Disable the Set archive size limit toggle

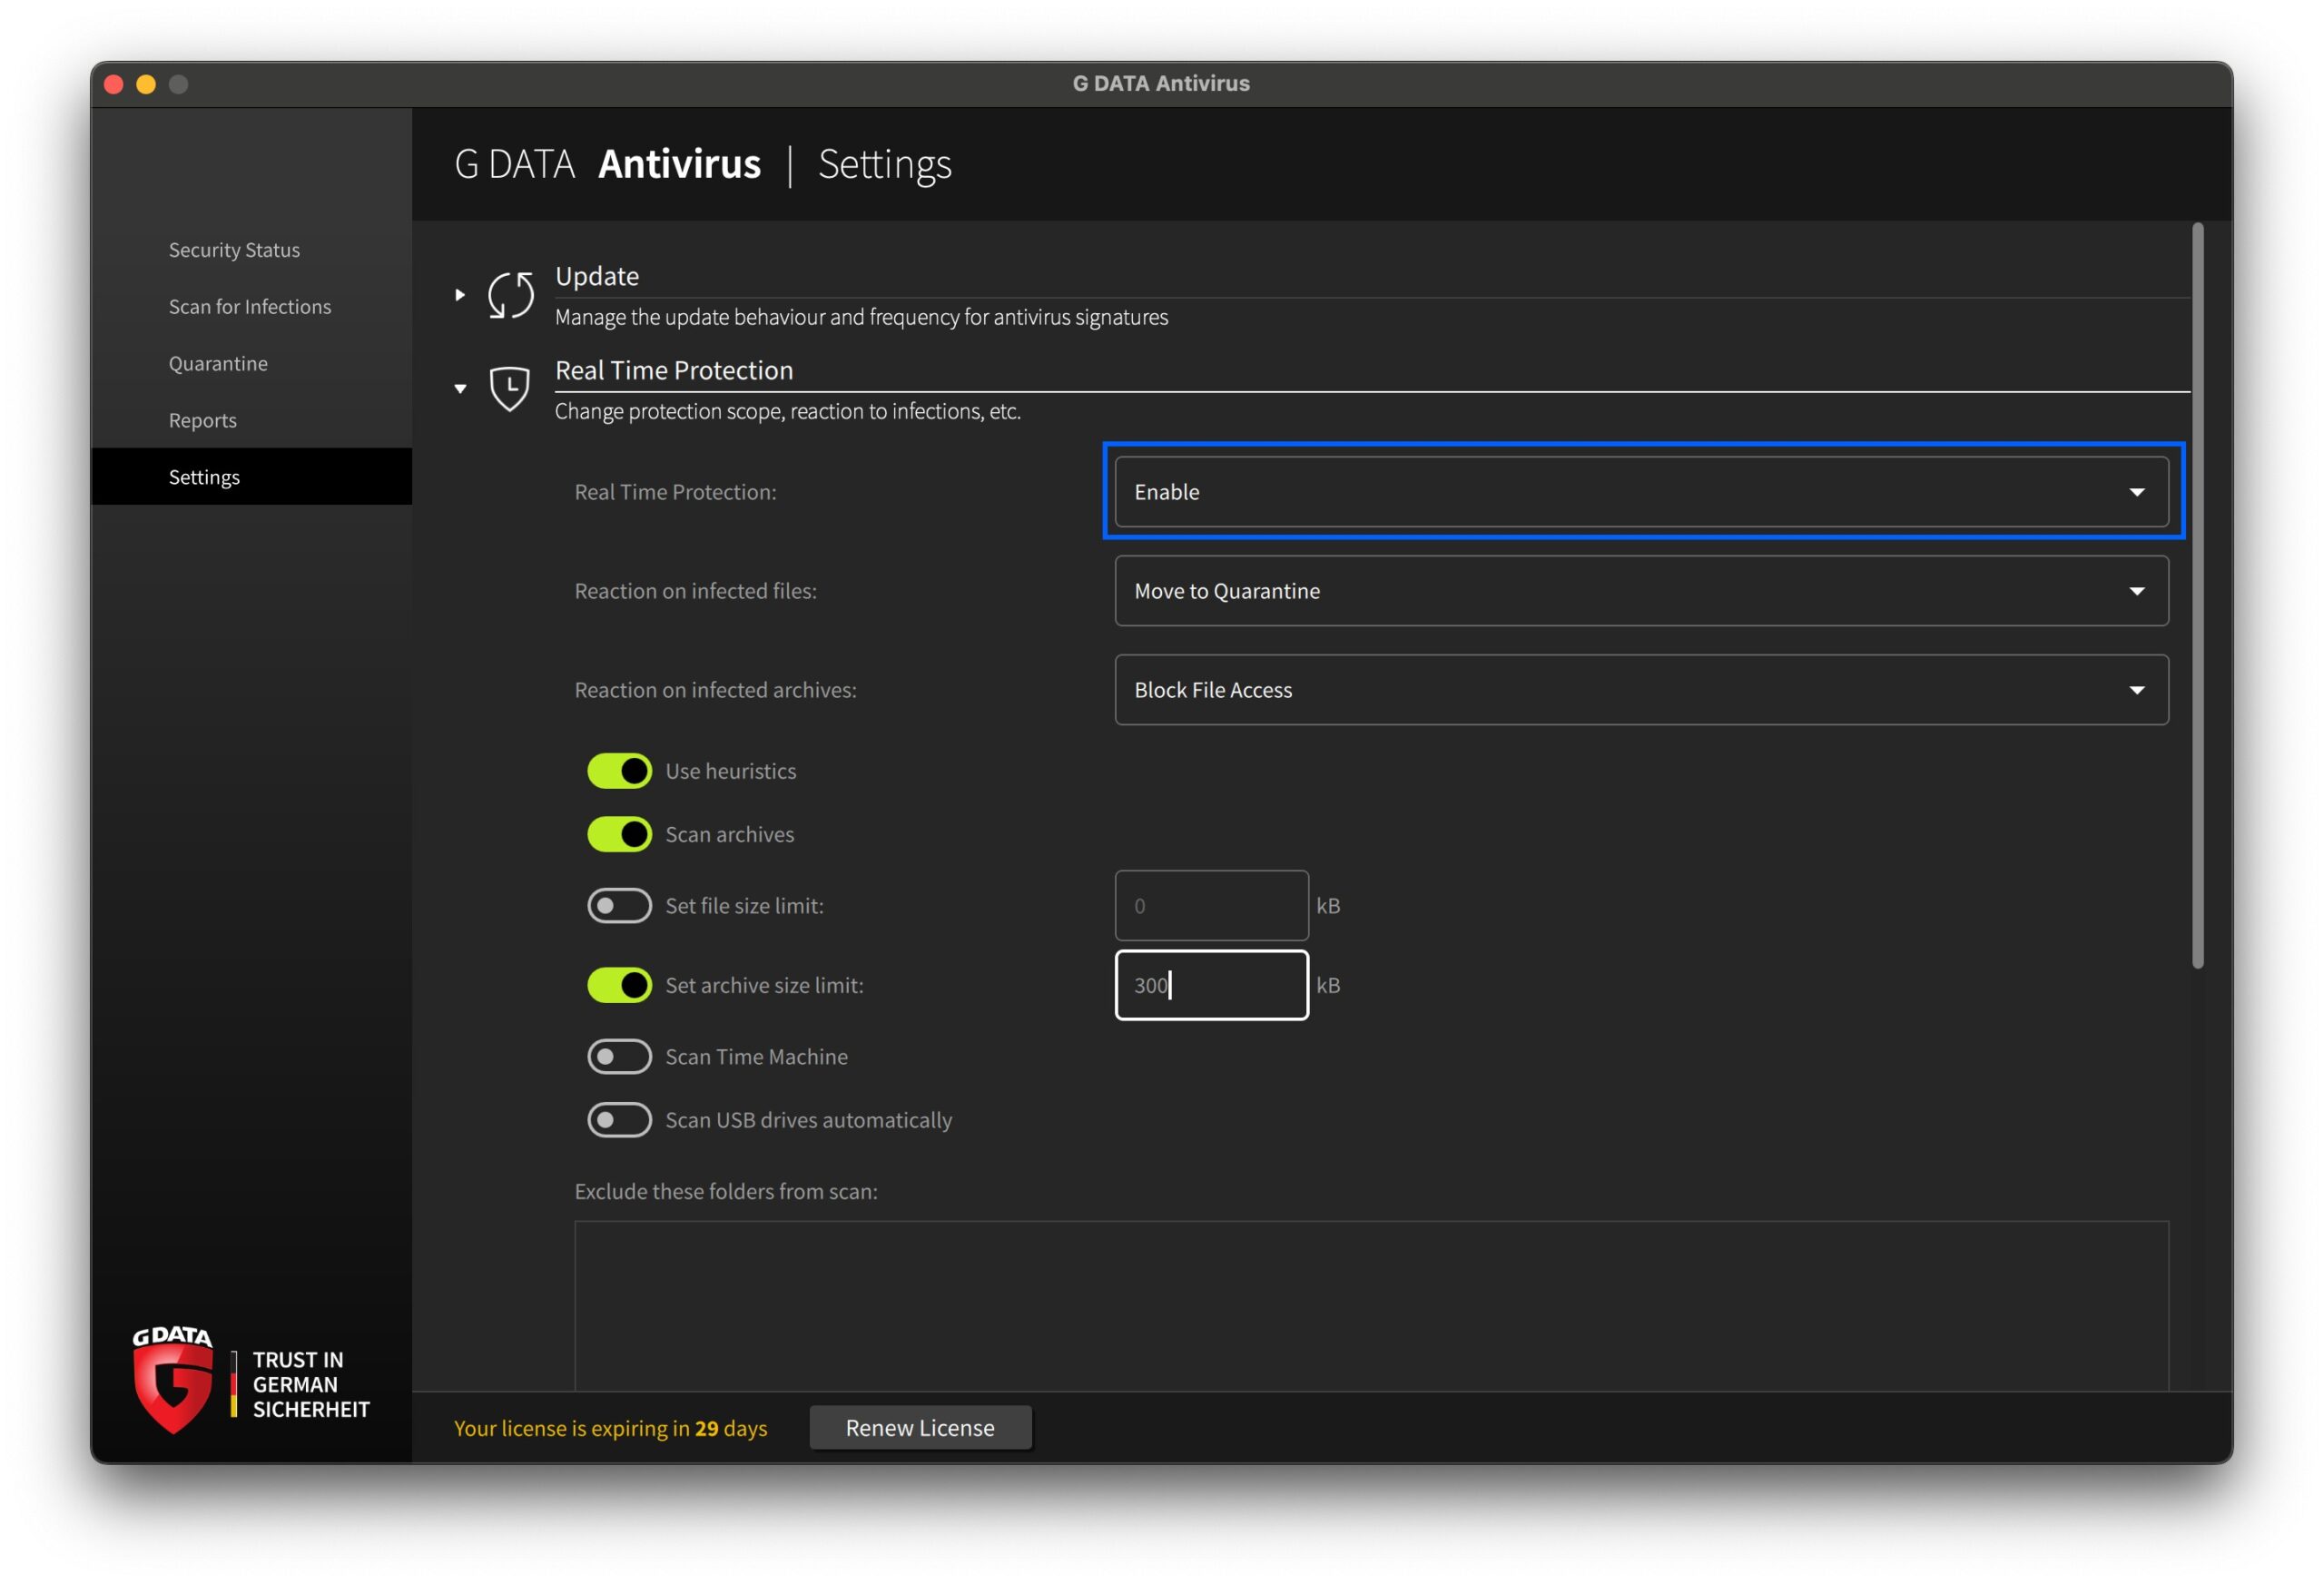coord(619,985)
